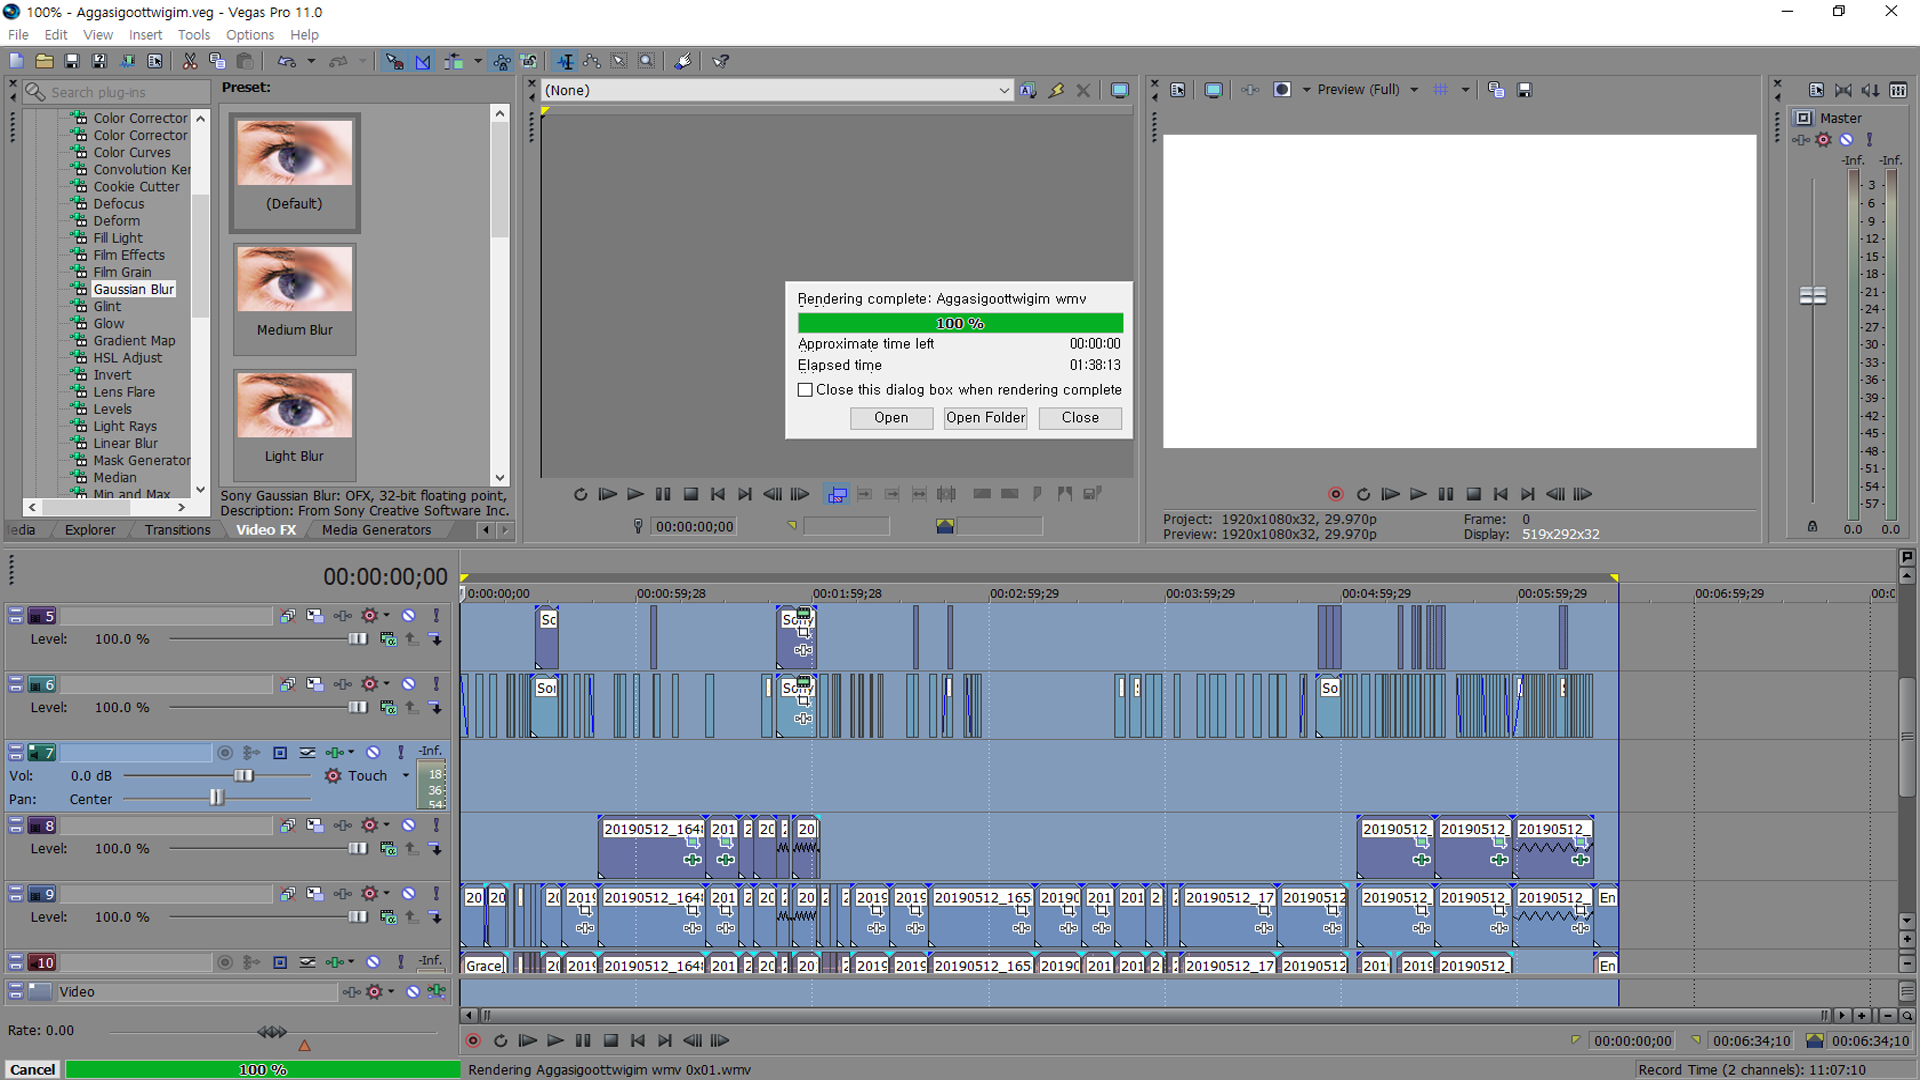Click the track 7 volume slider handle

[243, 776]
